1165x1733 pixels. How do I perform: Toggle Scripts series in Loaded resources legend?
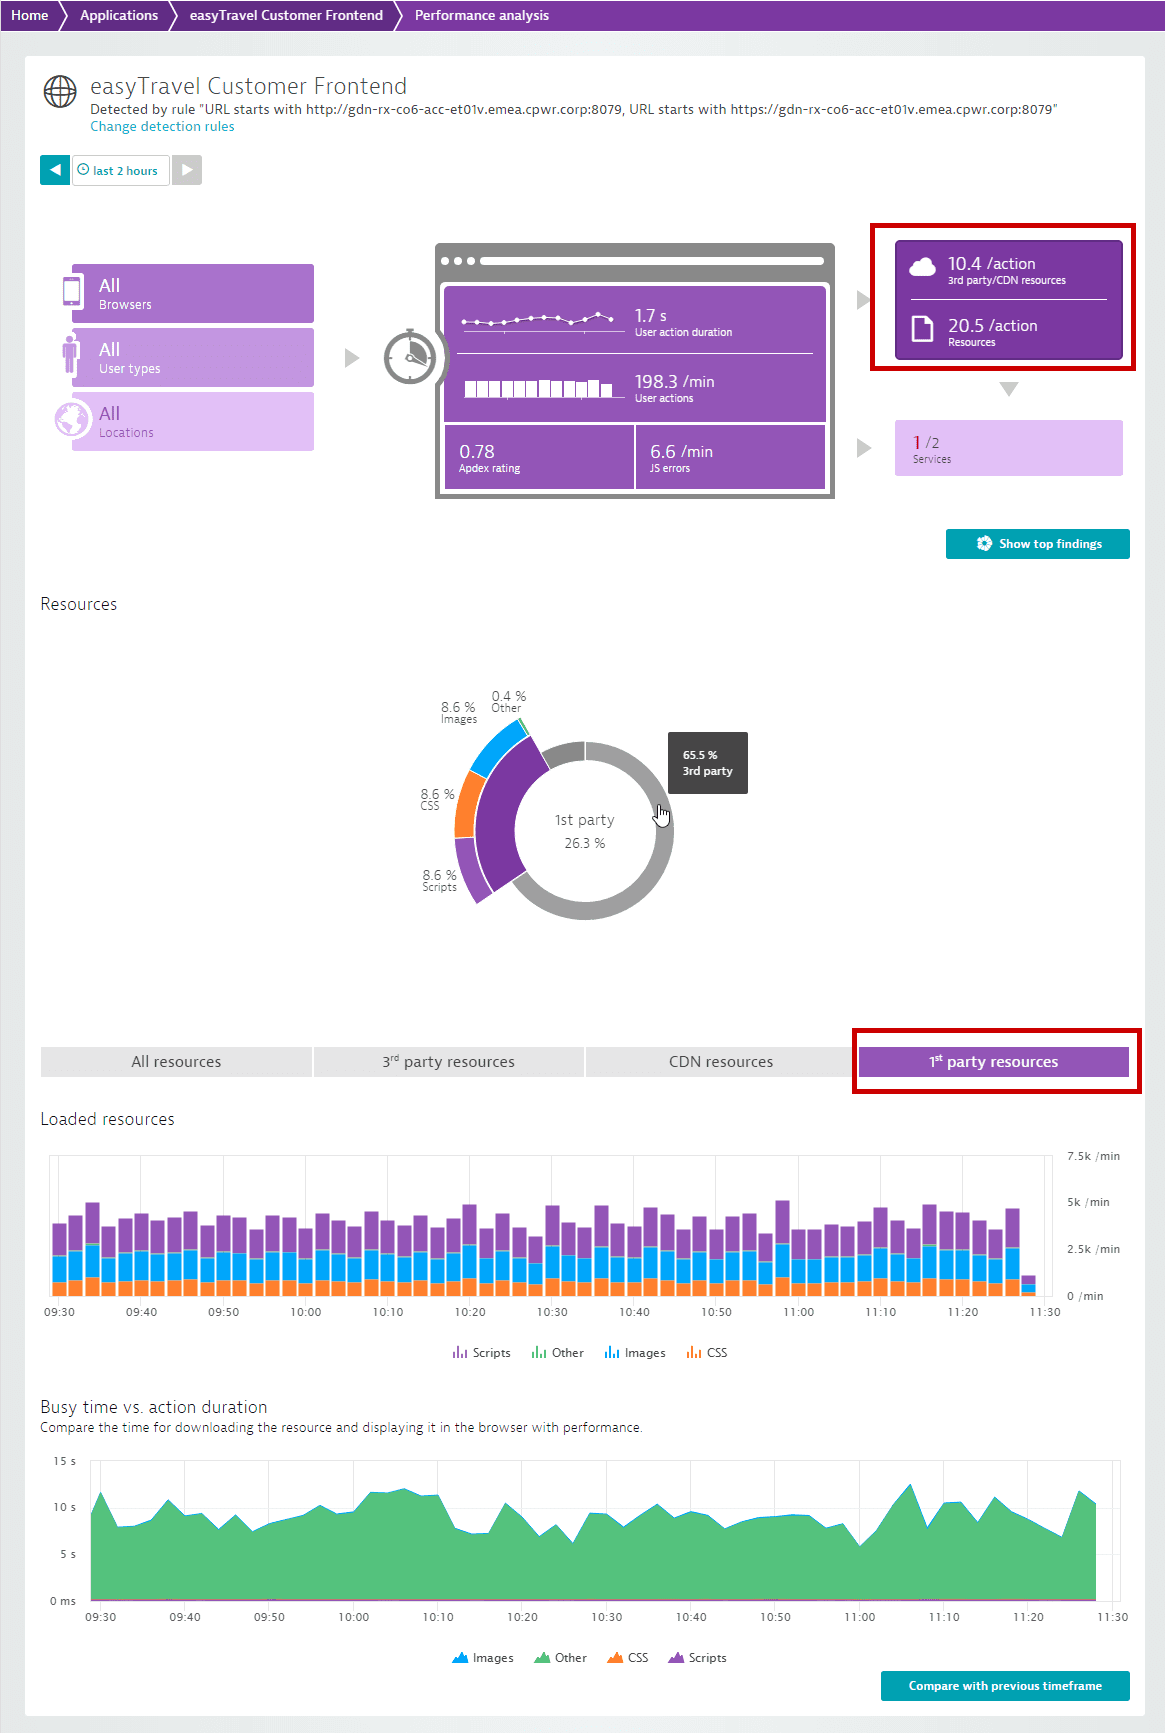click(x=481, y=1353)
